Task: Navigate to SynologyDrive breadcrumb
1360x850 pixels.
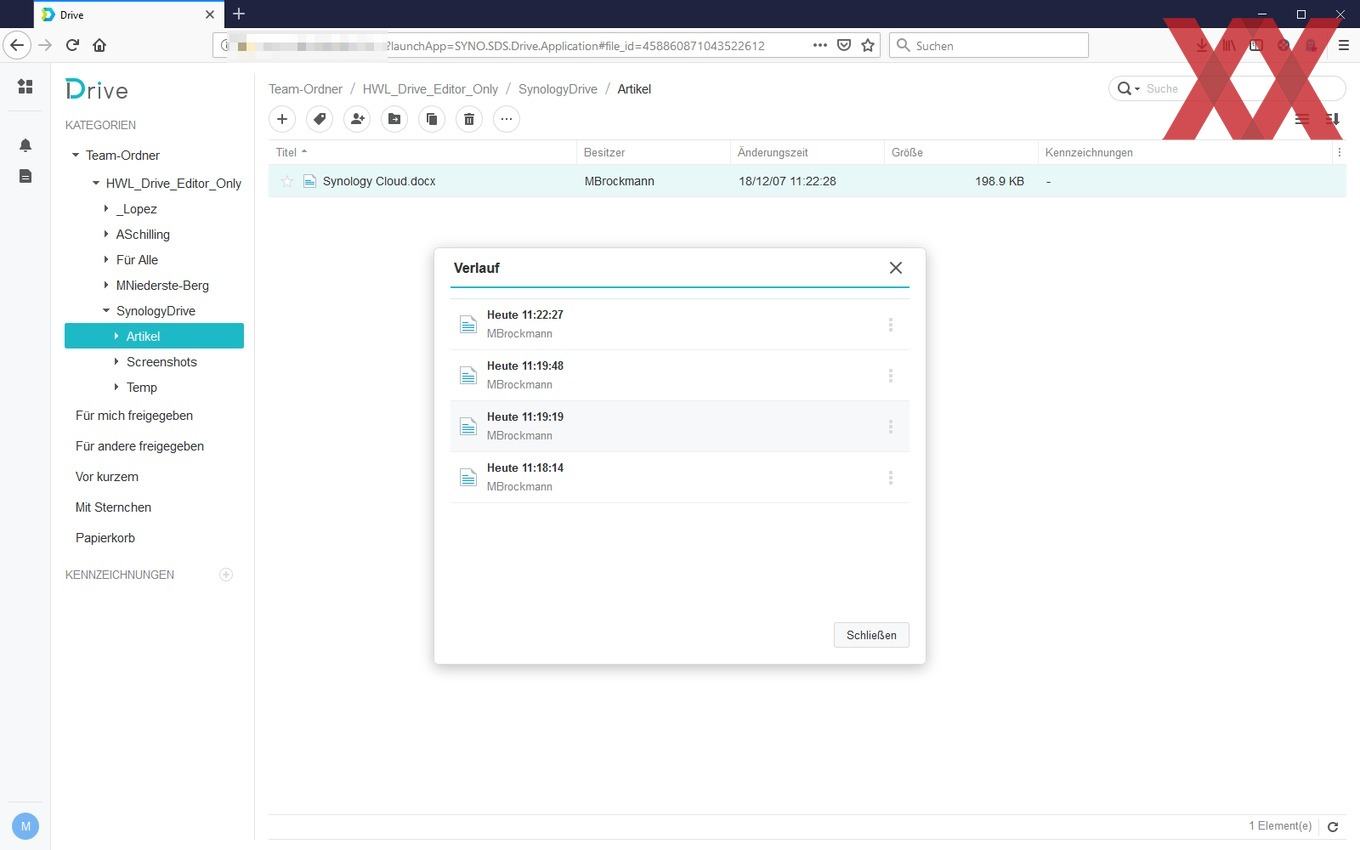Action: pyautogui.click(x=558, y=89)
